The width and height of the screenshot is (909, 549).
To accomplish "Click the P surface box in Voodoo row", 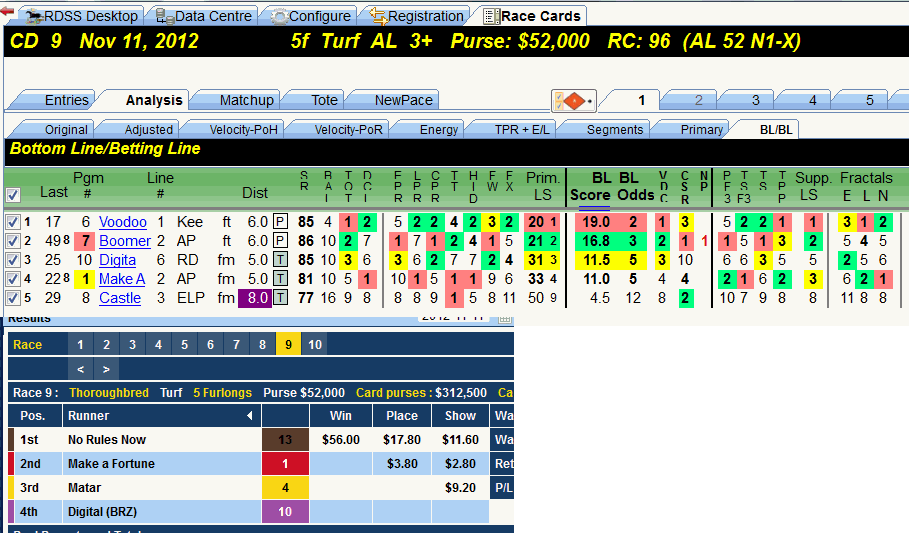I will click(x=281, y=222).
